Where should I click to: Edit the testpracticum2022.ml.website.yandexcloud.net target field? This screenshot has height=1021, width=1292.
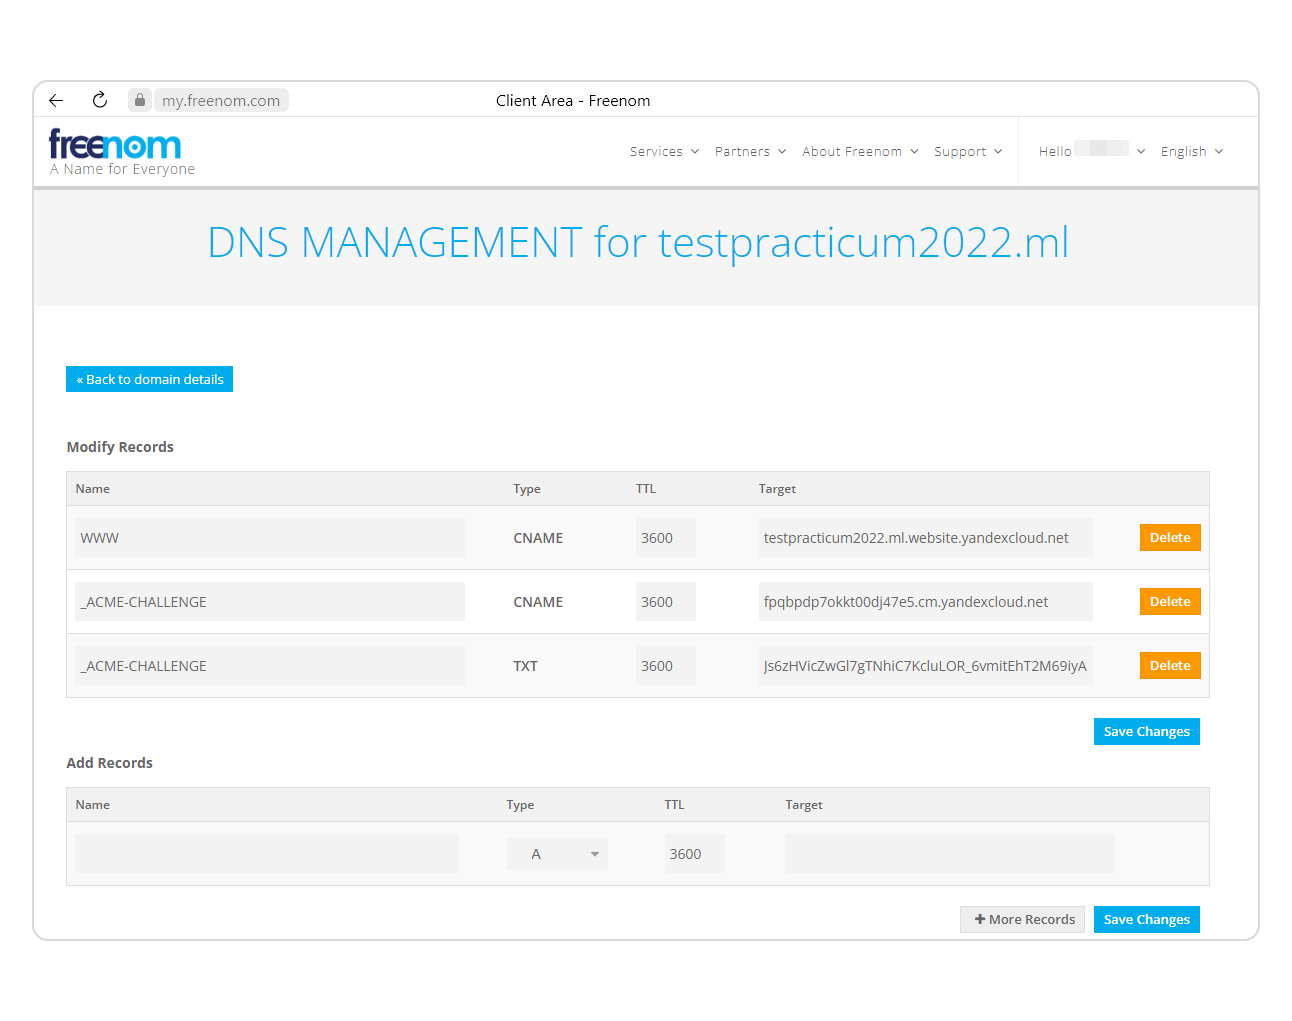tap(925, 538)
